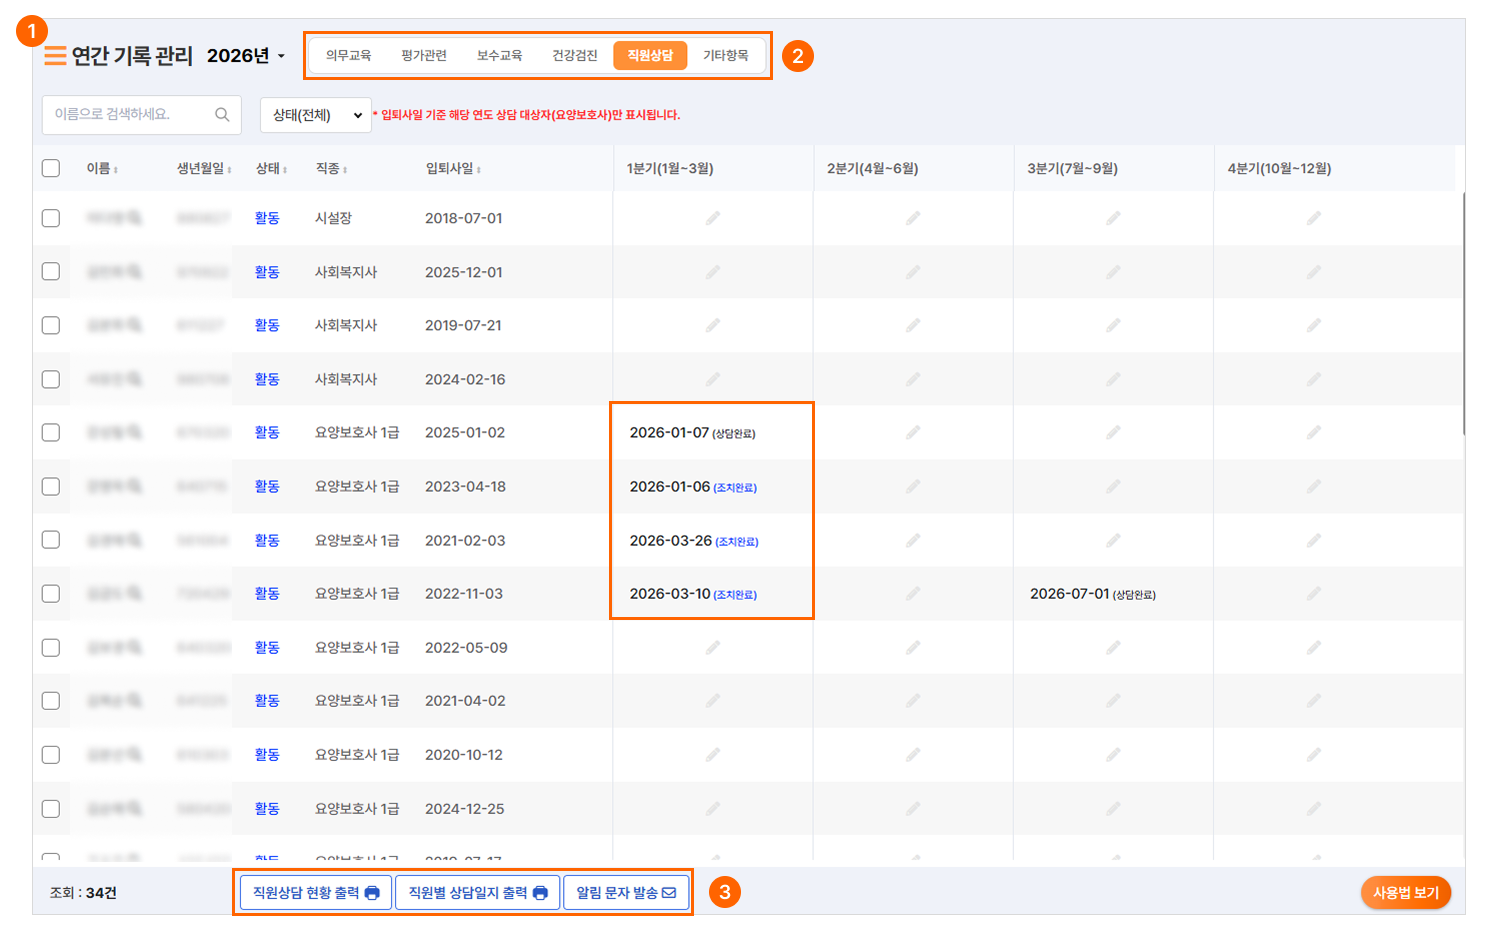Edit 2분기 pencil for the 2019-07-21 row
Screen dimensions: 1498x933
913,325
